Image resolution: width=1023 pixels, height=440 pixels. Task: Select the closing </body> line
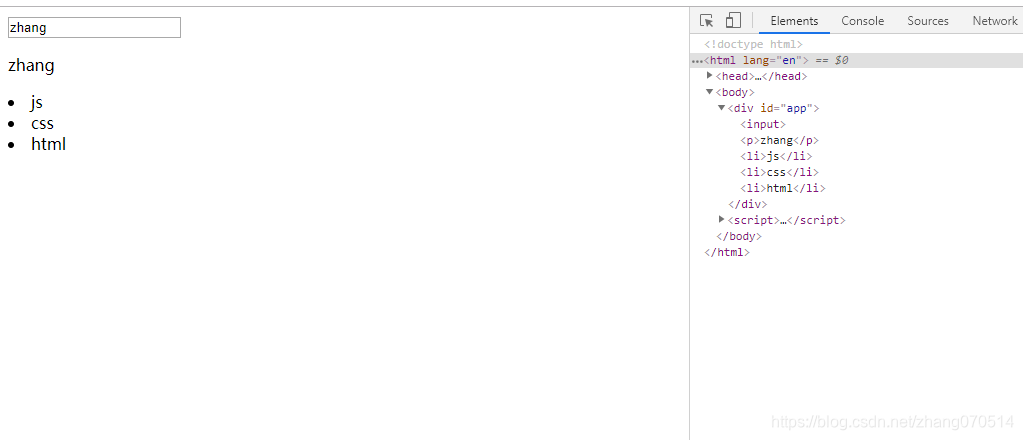(x=739, y=236)
